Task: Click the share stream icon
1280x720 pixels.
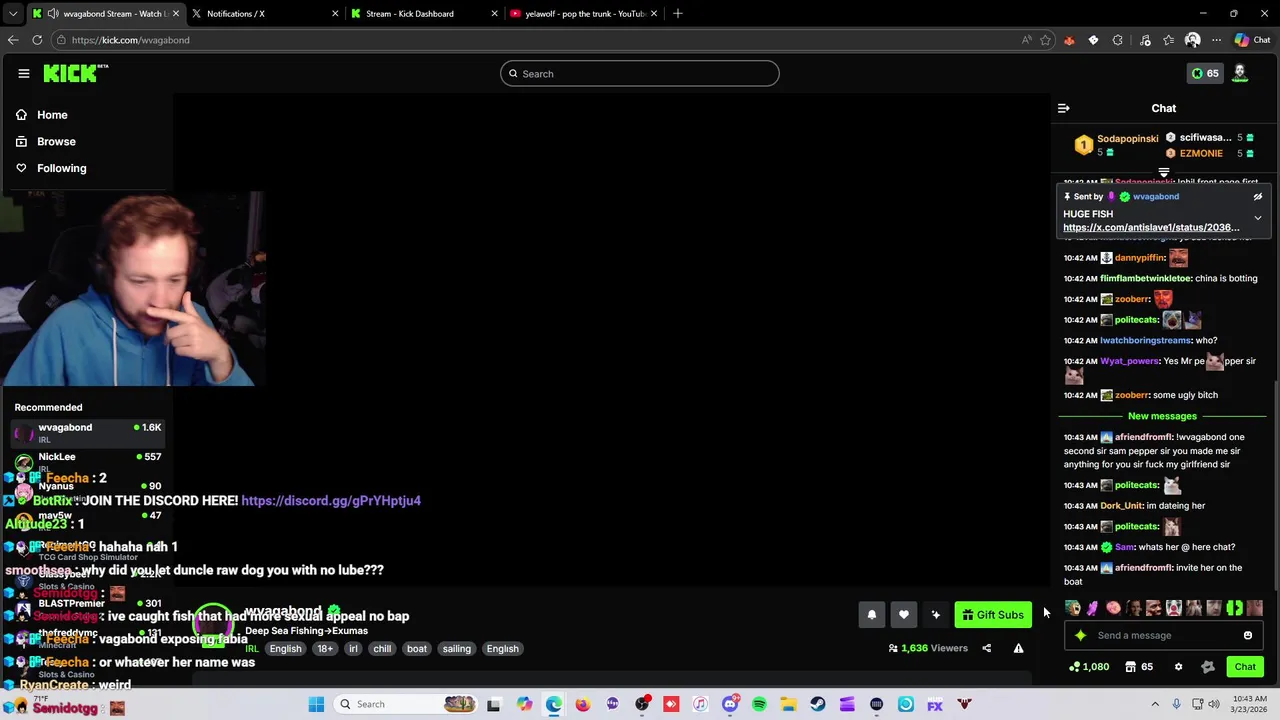Action: [x=986, y=648]
